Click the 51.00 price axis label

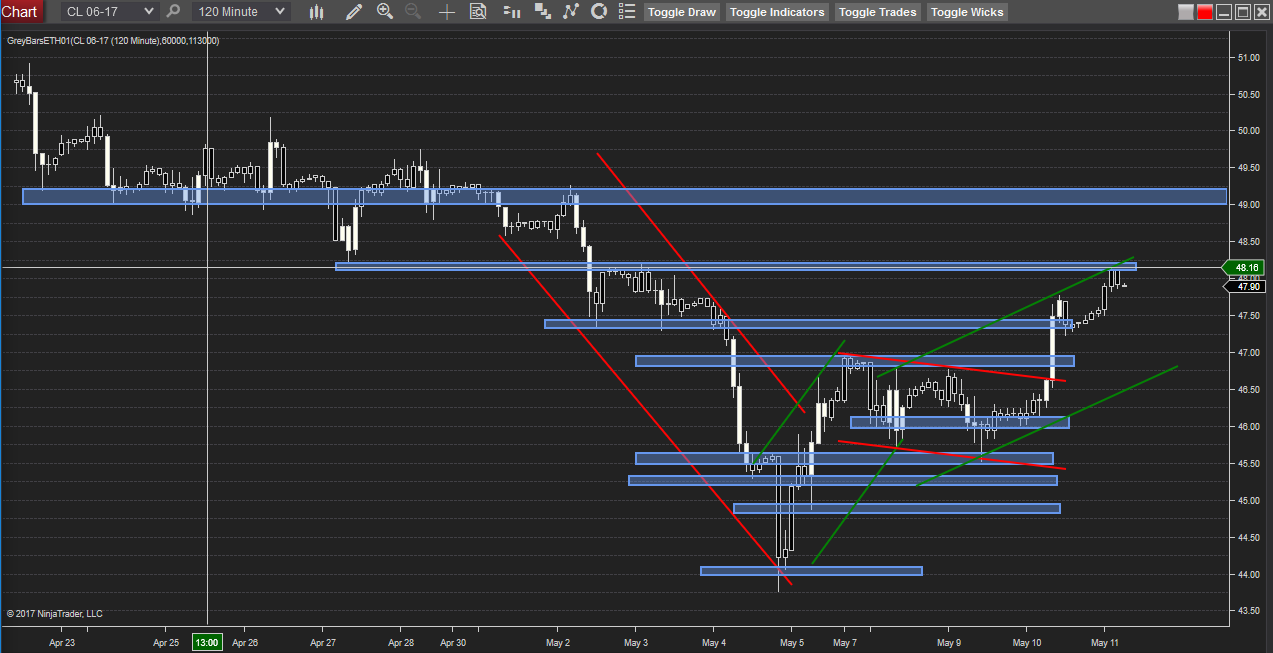pos(1248,58)
